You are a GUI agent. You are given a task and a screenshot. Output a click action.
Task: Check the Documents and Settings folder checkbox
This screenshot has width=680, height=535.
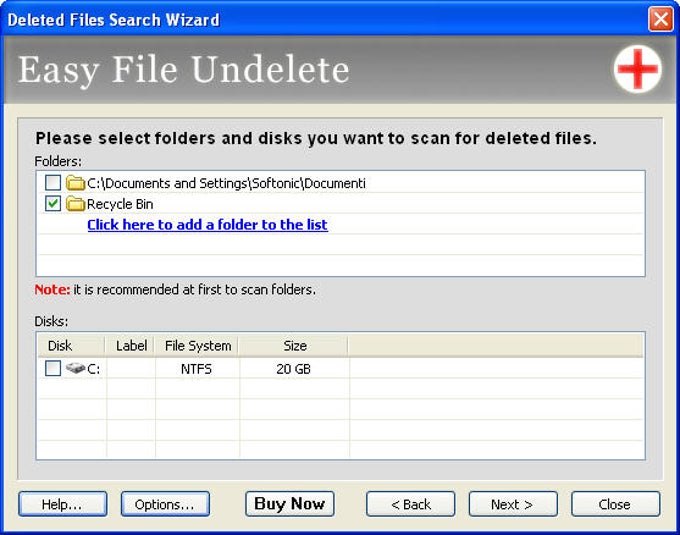click(x=53, y=183)
